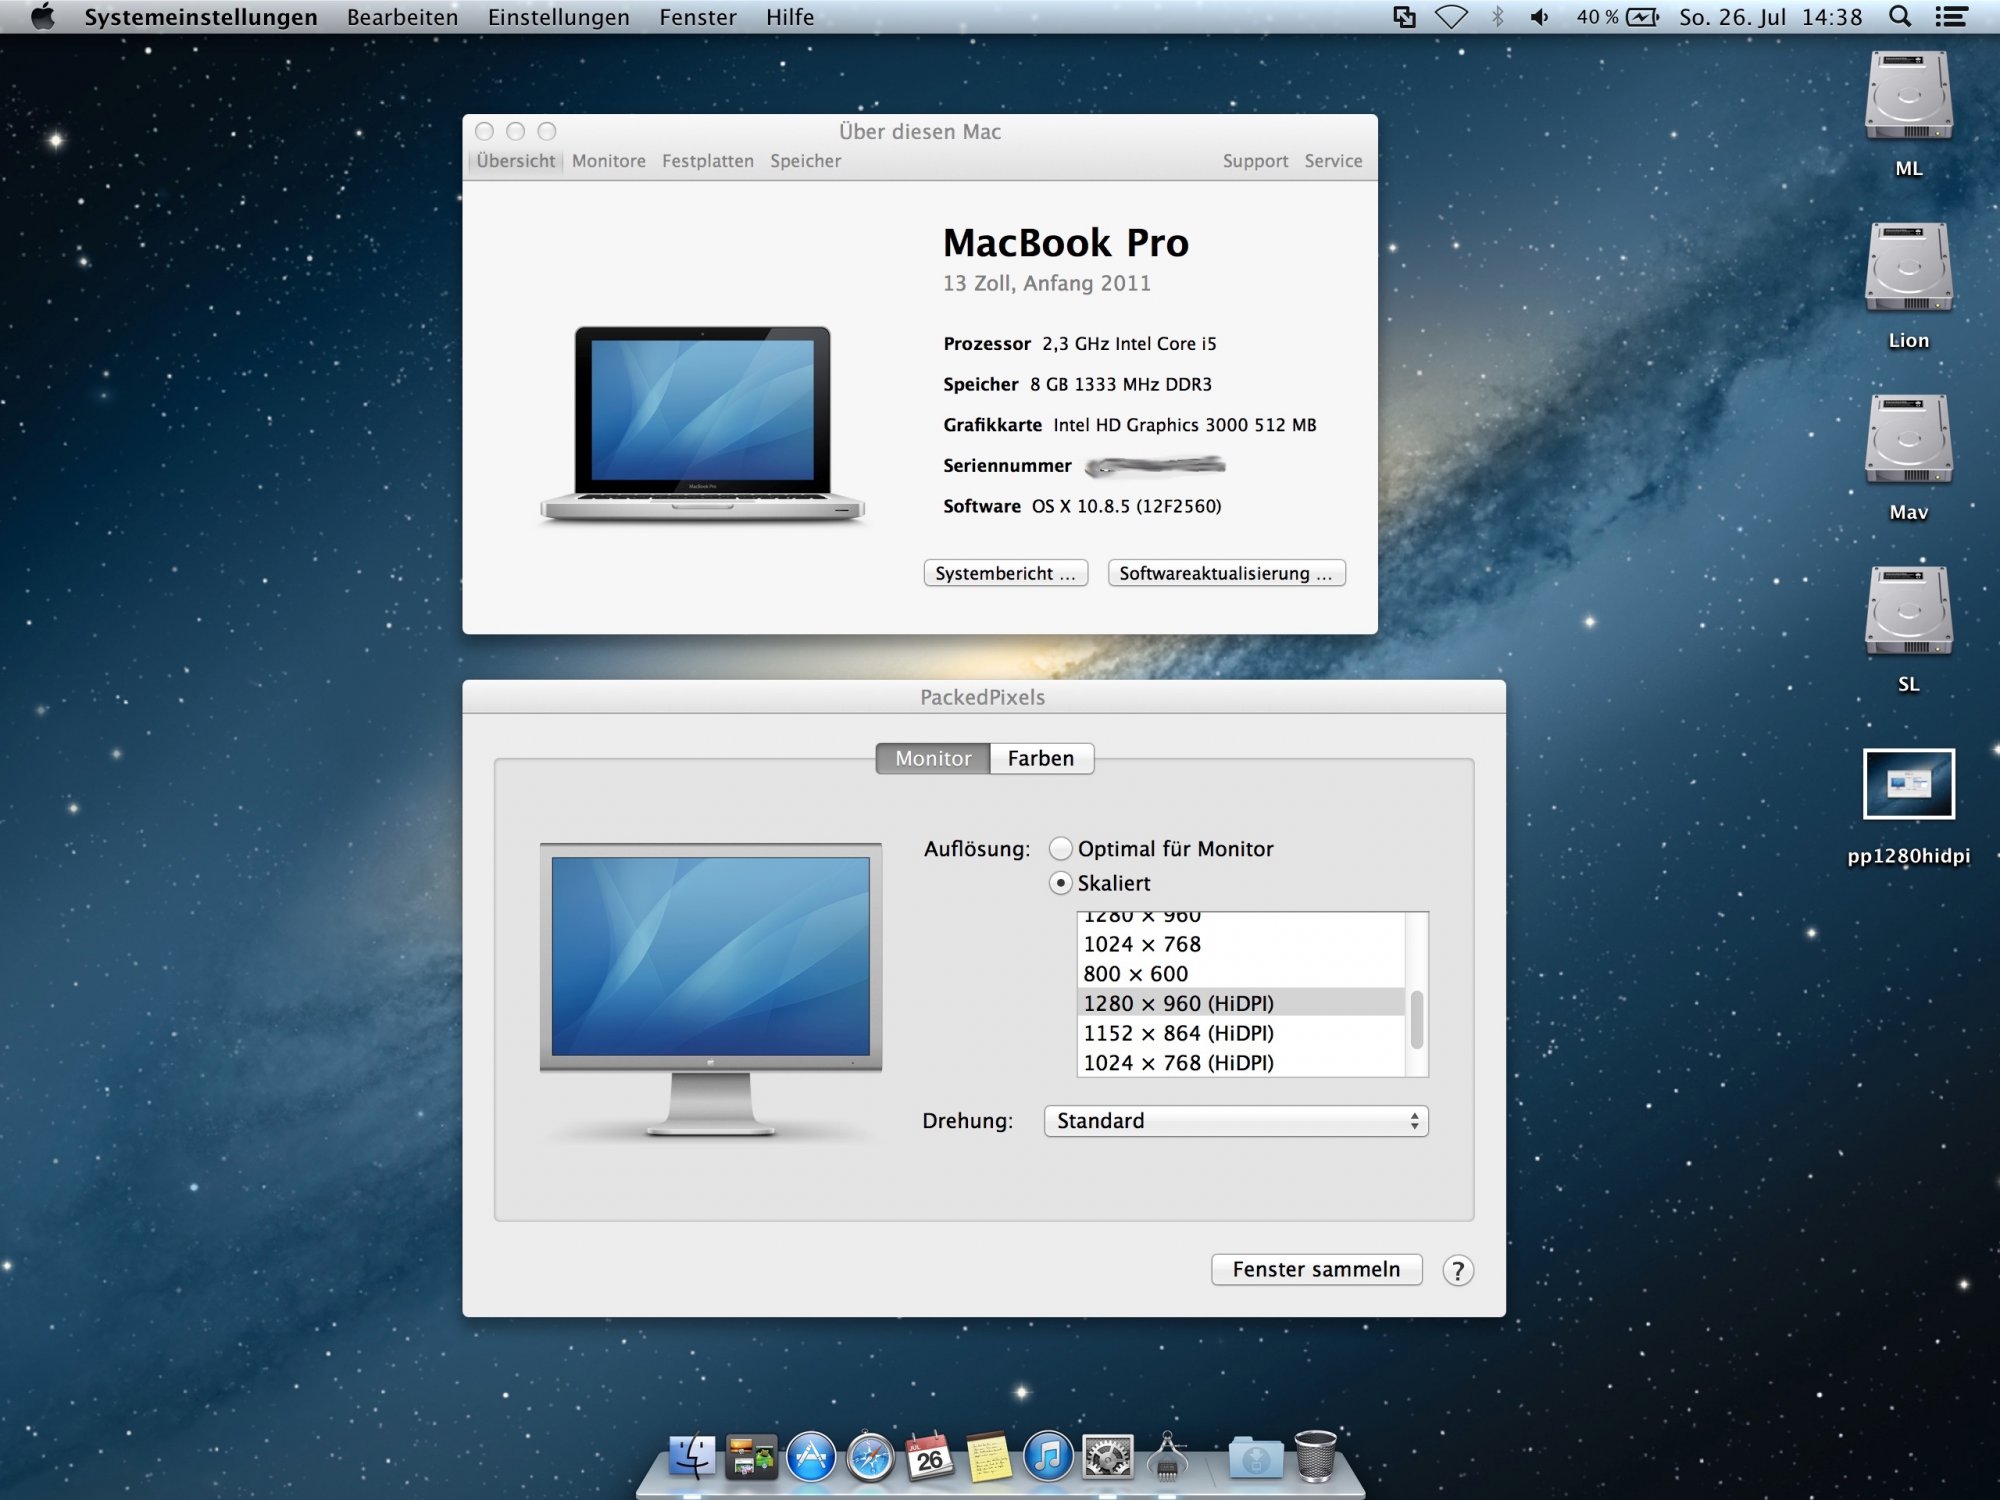
Task: Open the Downloads folder in the Dock
Action: (x=1256, y=1457)
